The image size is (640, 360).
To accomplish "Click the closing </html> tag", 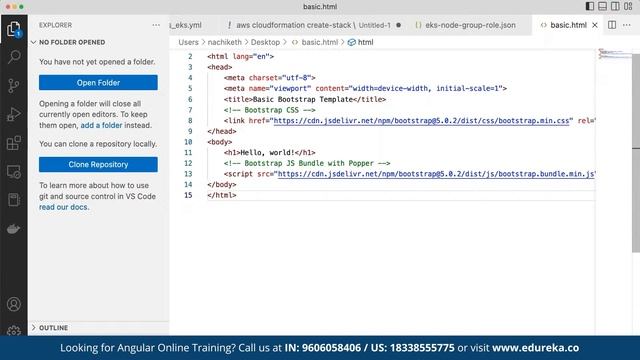I will point(222,195).
